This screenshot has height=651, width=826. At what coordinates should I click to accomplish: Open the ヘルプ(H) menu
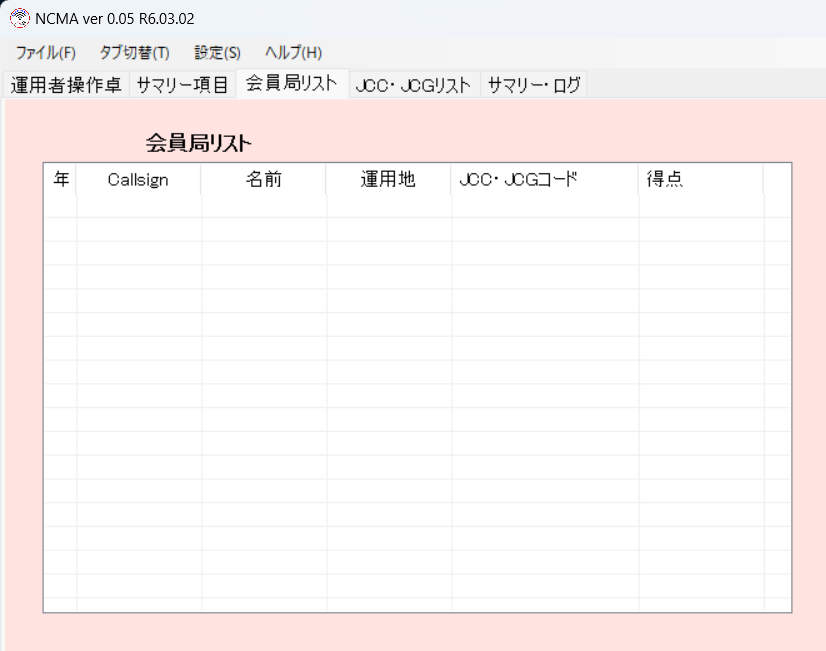coord(293,53)
